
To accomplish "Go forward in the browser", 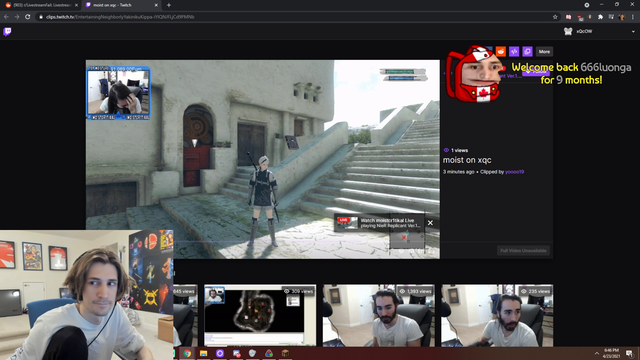I will (17, 17).
